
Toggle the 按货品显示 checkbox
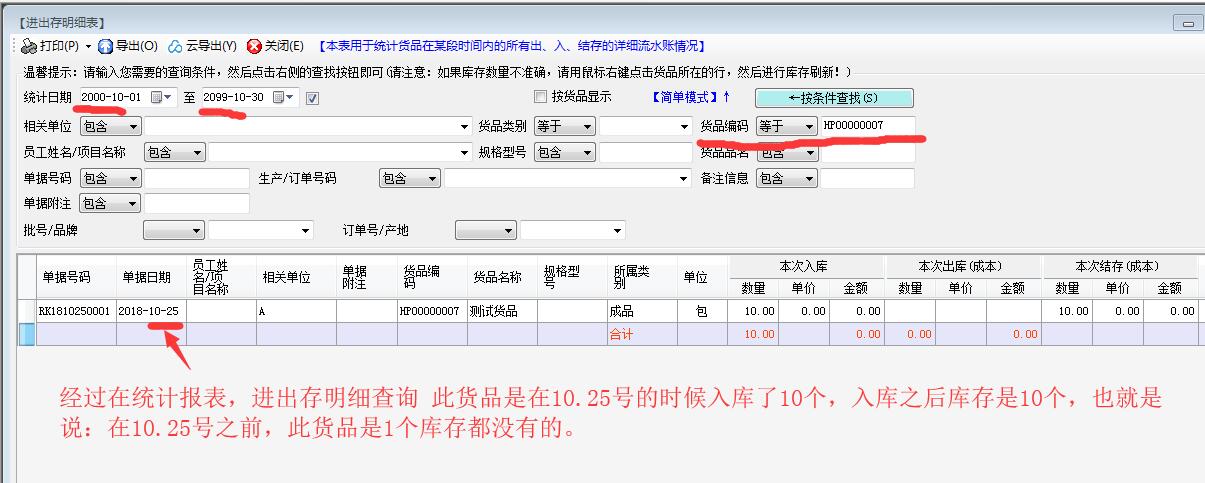[x=541, y=97]
